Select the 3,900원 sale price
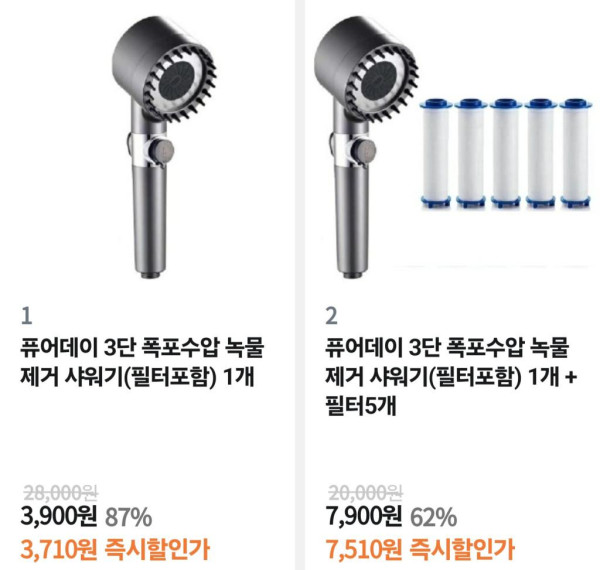 [59, 516]
